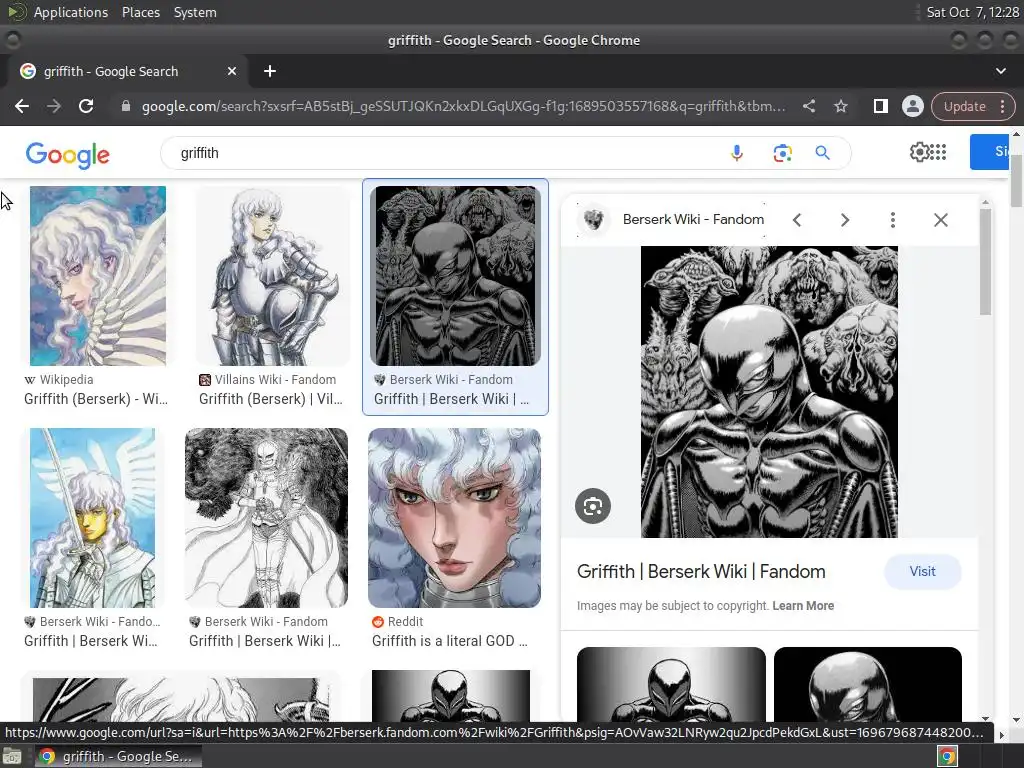Reload the current page
The width and height of the screenshot is (1024, 768).
[x=86, y=106]
